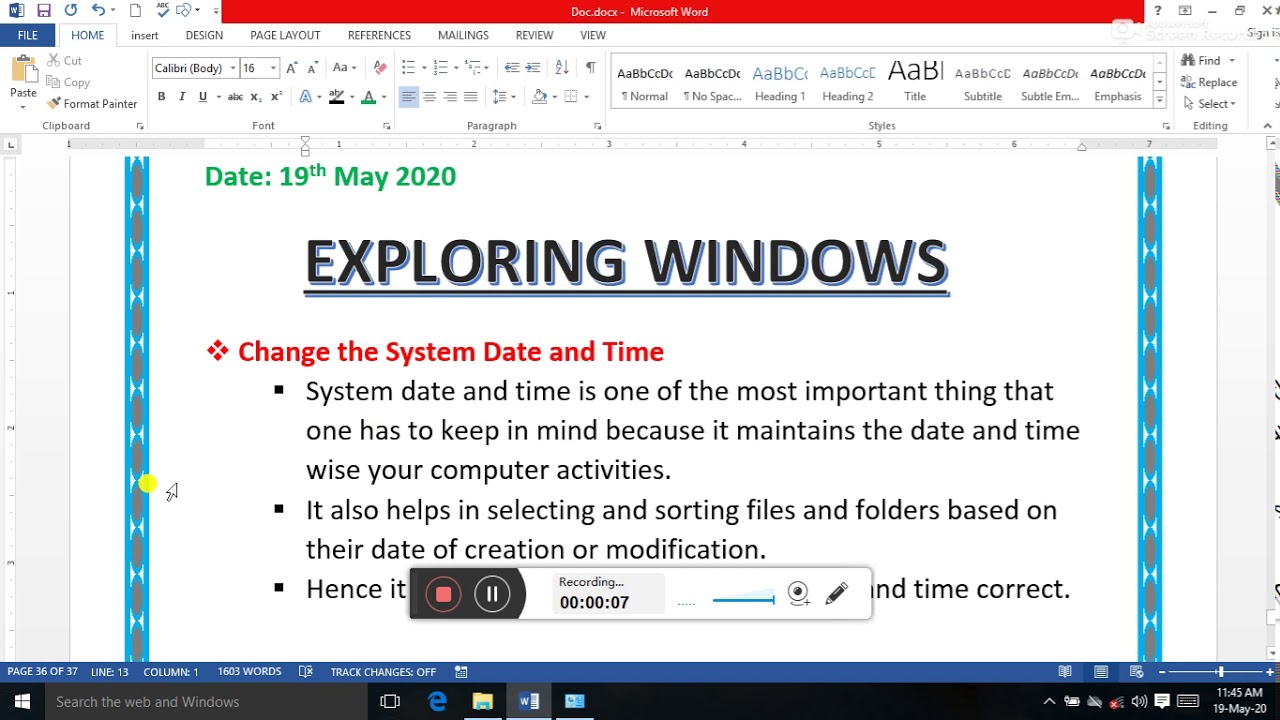Switch to the insert tab

[x=145, y=35]
